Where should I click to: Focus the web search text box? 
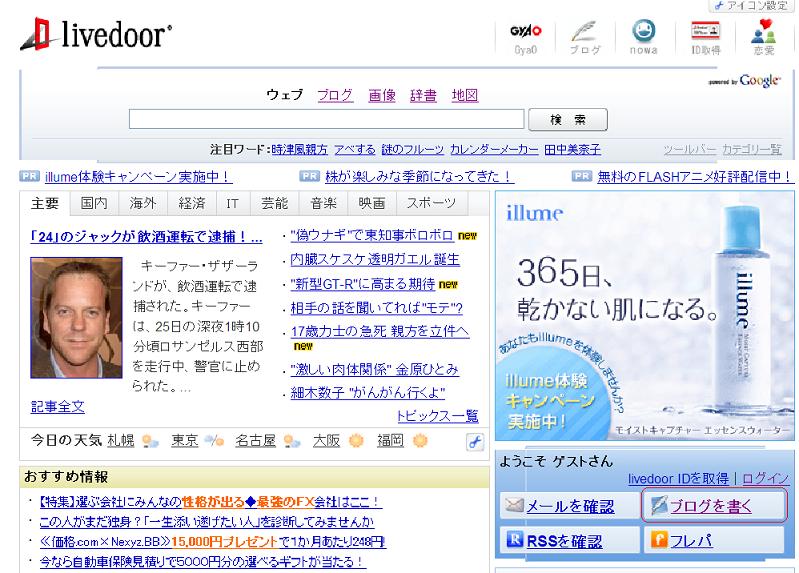coord(326,119)
